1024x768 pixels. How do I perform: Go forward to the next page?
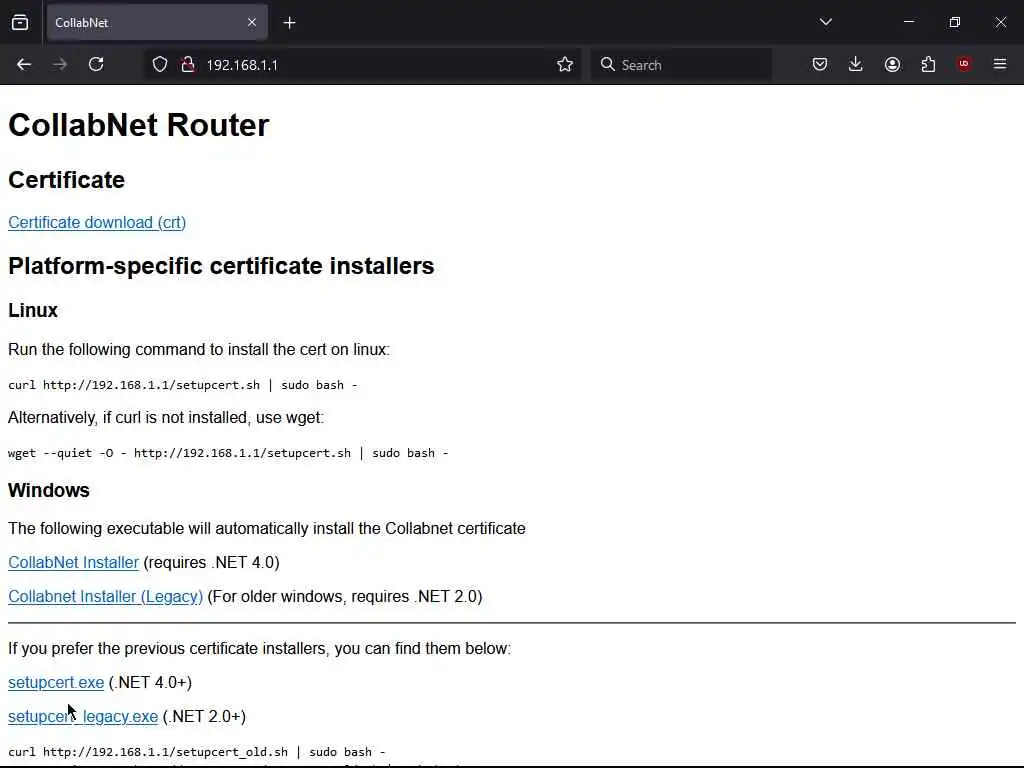point(60,65)
